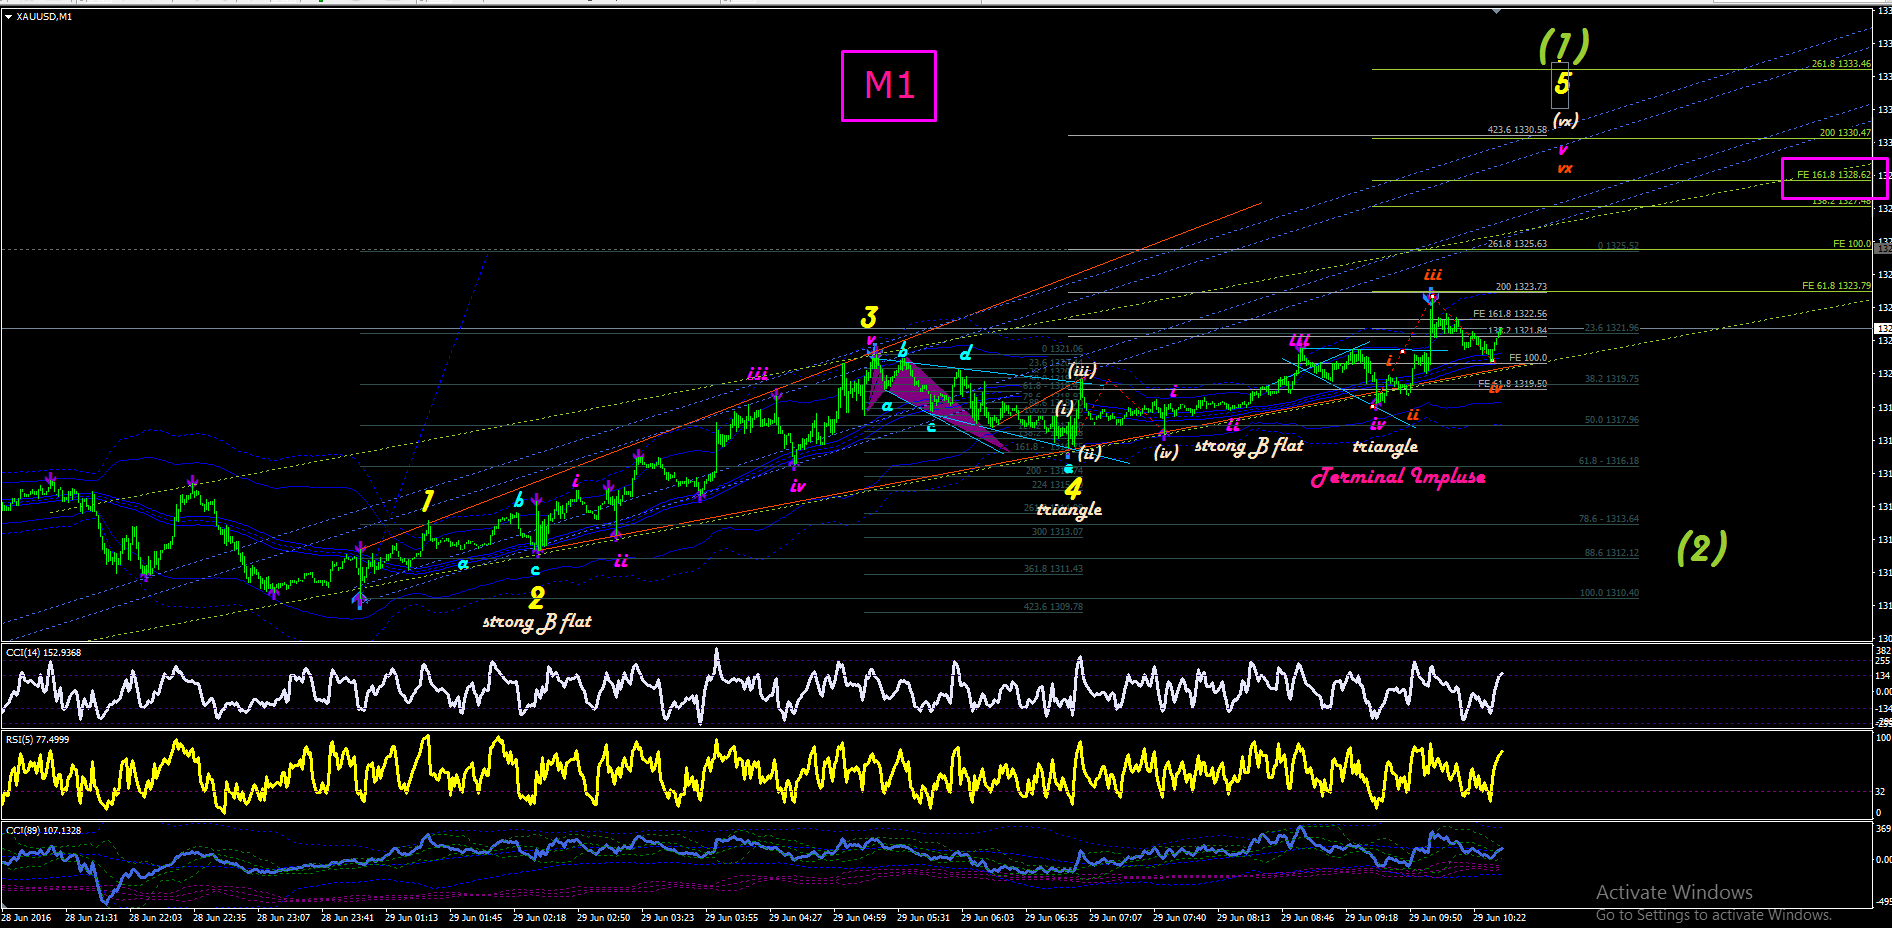Select the 200 1323.73 Fibonacci level label
Image resolution: width=1892 pixels, height=928 pixels.
tap(1521, 287)
